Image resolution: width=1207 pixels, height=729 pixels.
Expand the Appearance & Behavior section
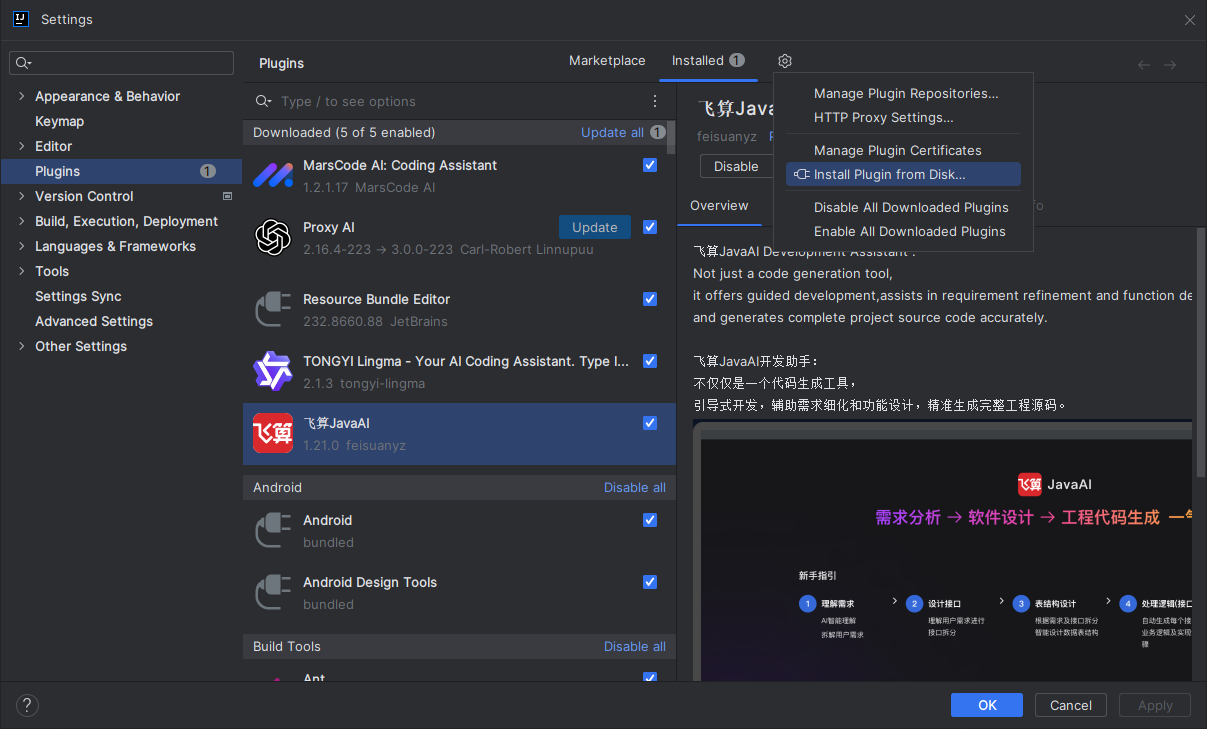point(22,96)
